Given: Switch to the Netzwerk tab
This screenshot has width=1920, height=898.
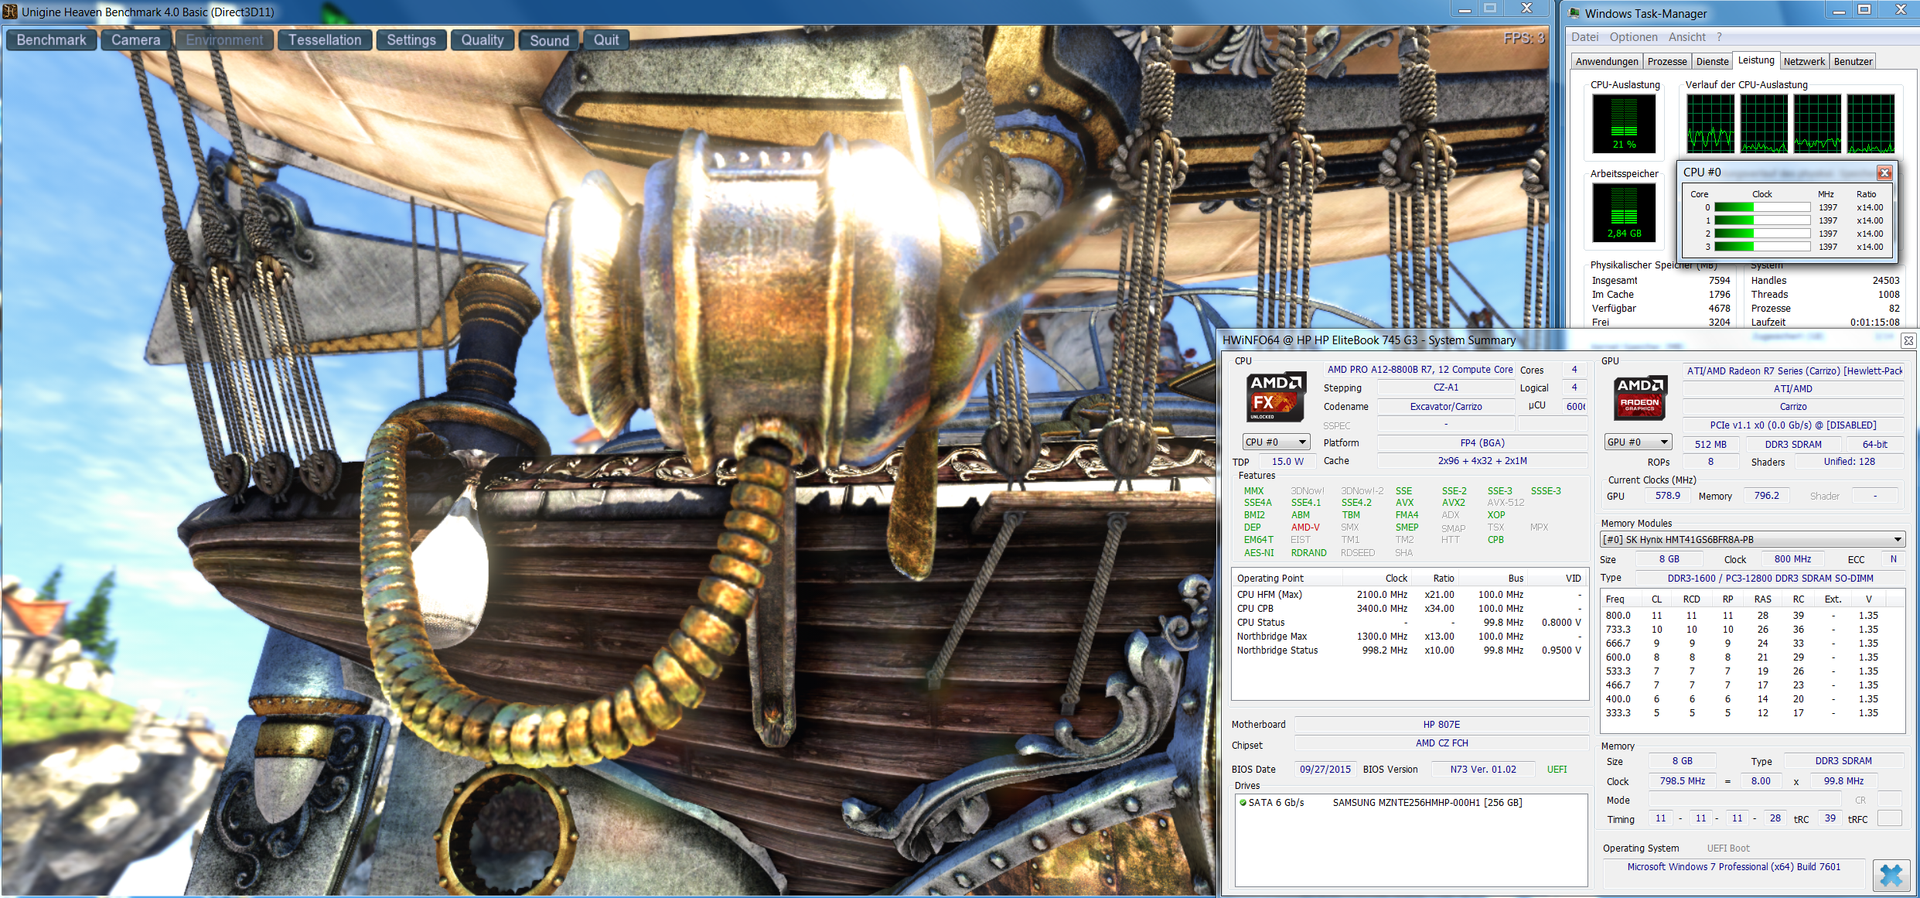Looking at the screenshot, I should (x=1804, y=62).
